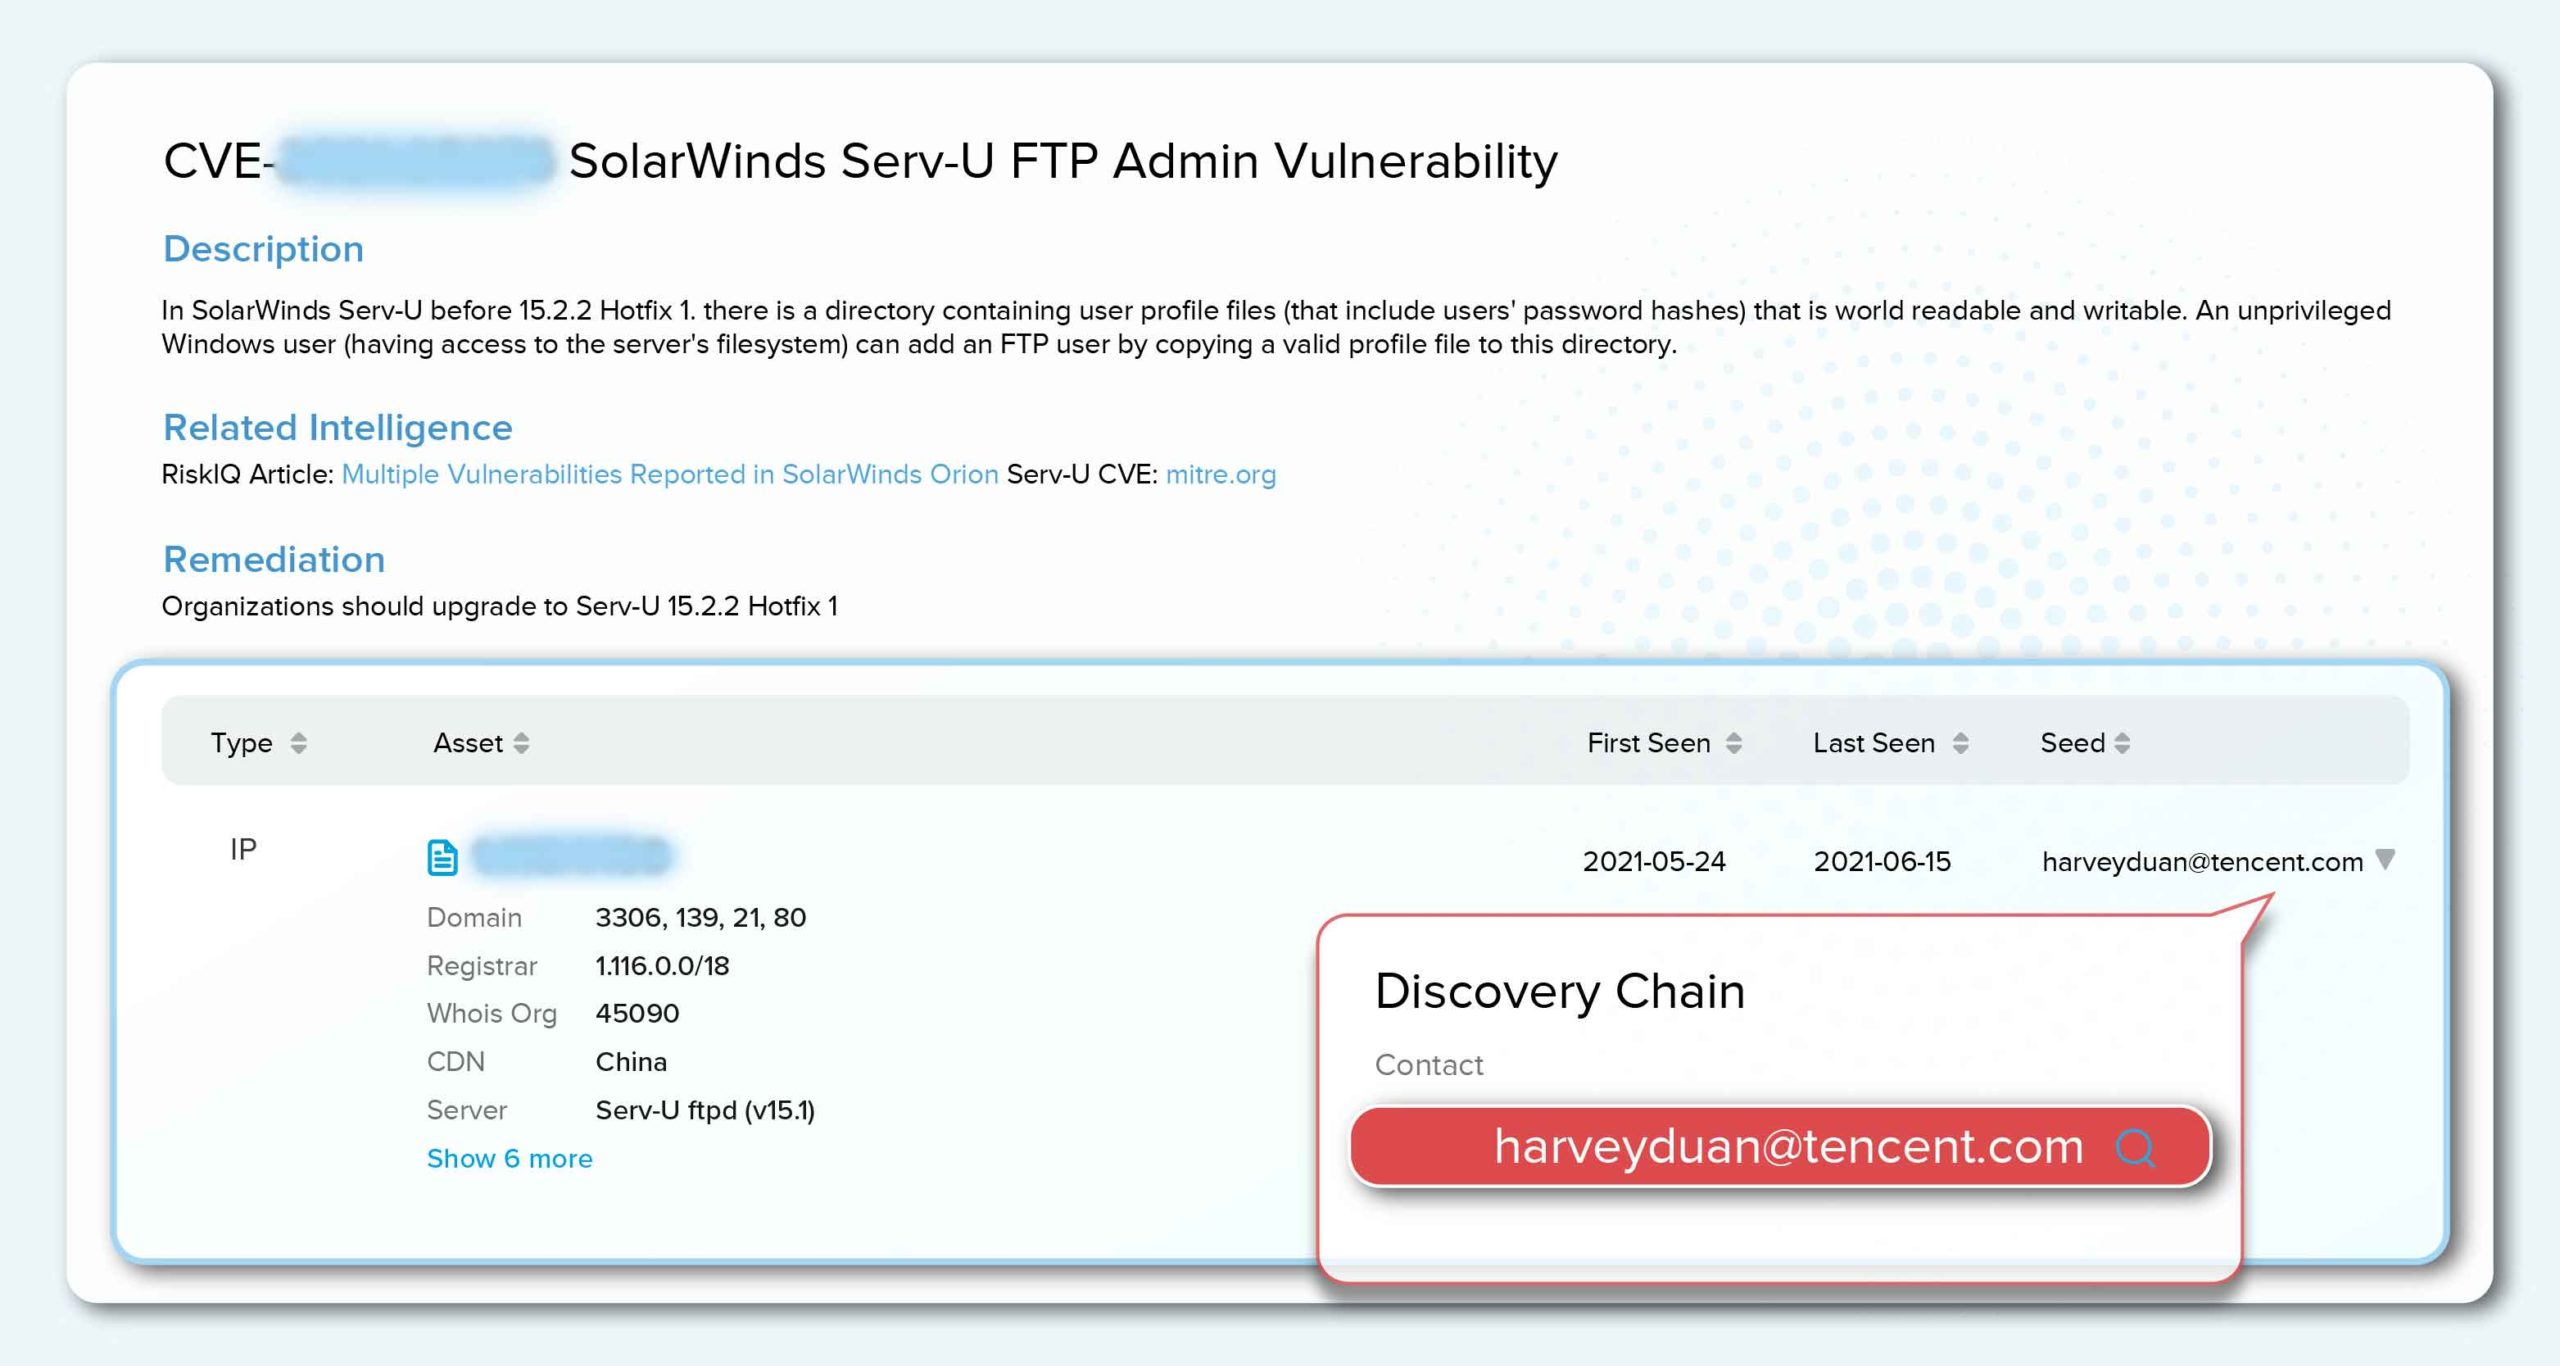Image resolution: width=2560 pixels, height=1366 pixels.
Task: Click the Server field label
Action: pyautogui.click(x=466, y=1110)
